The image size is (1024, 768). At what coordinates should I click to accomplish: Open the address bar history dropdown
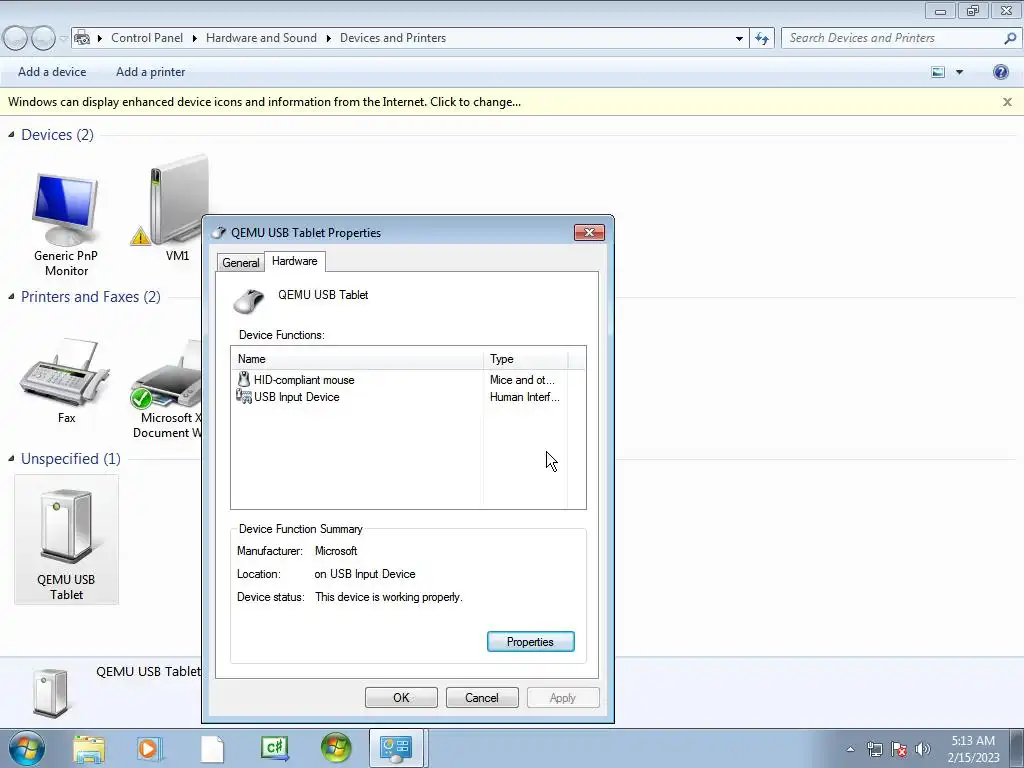(739, 39)
